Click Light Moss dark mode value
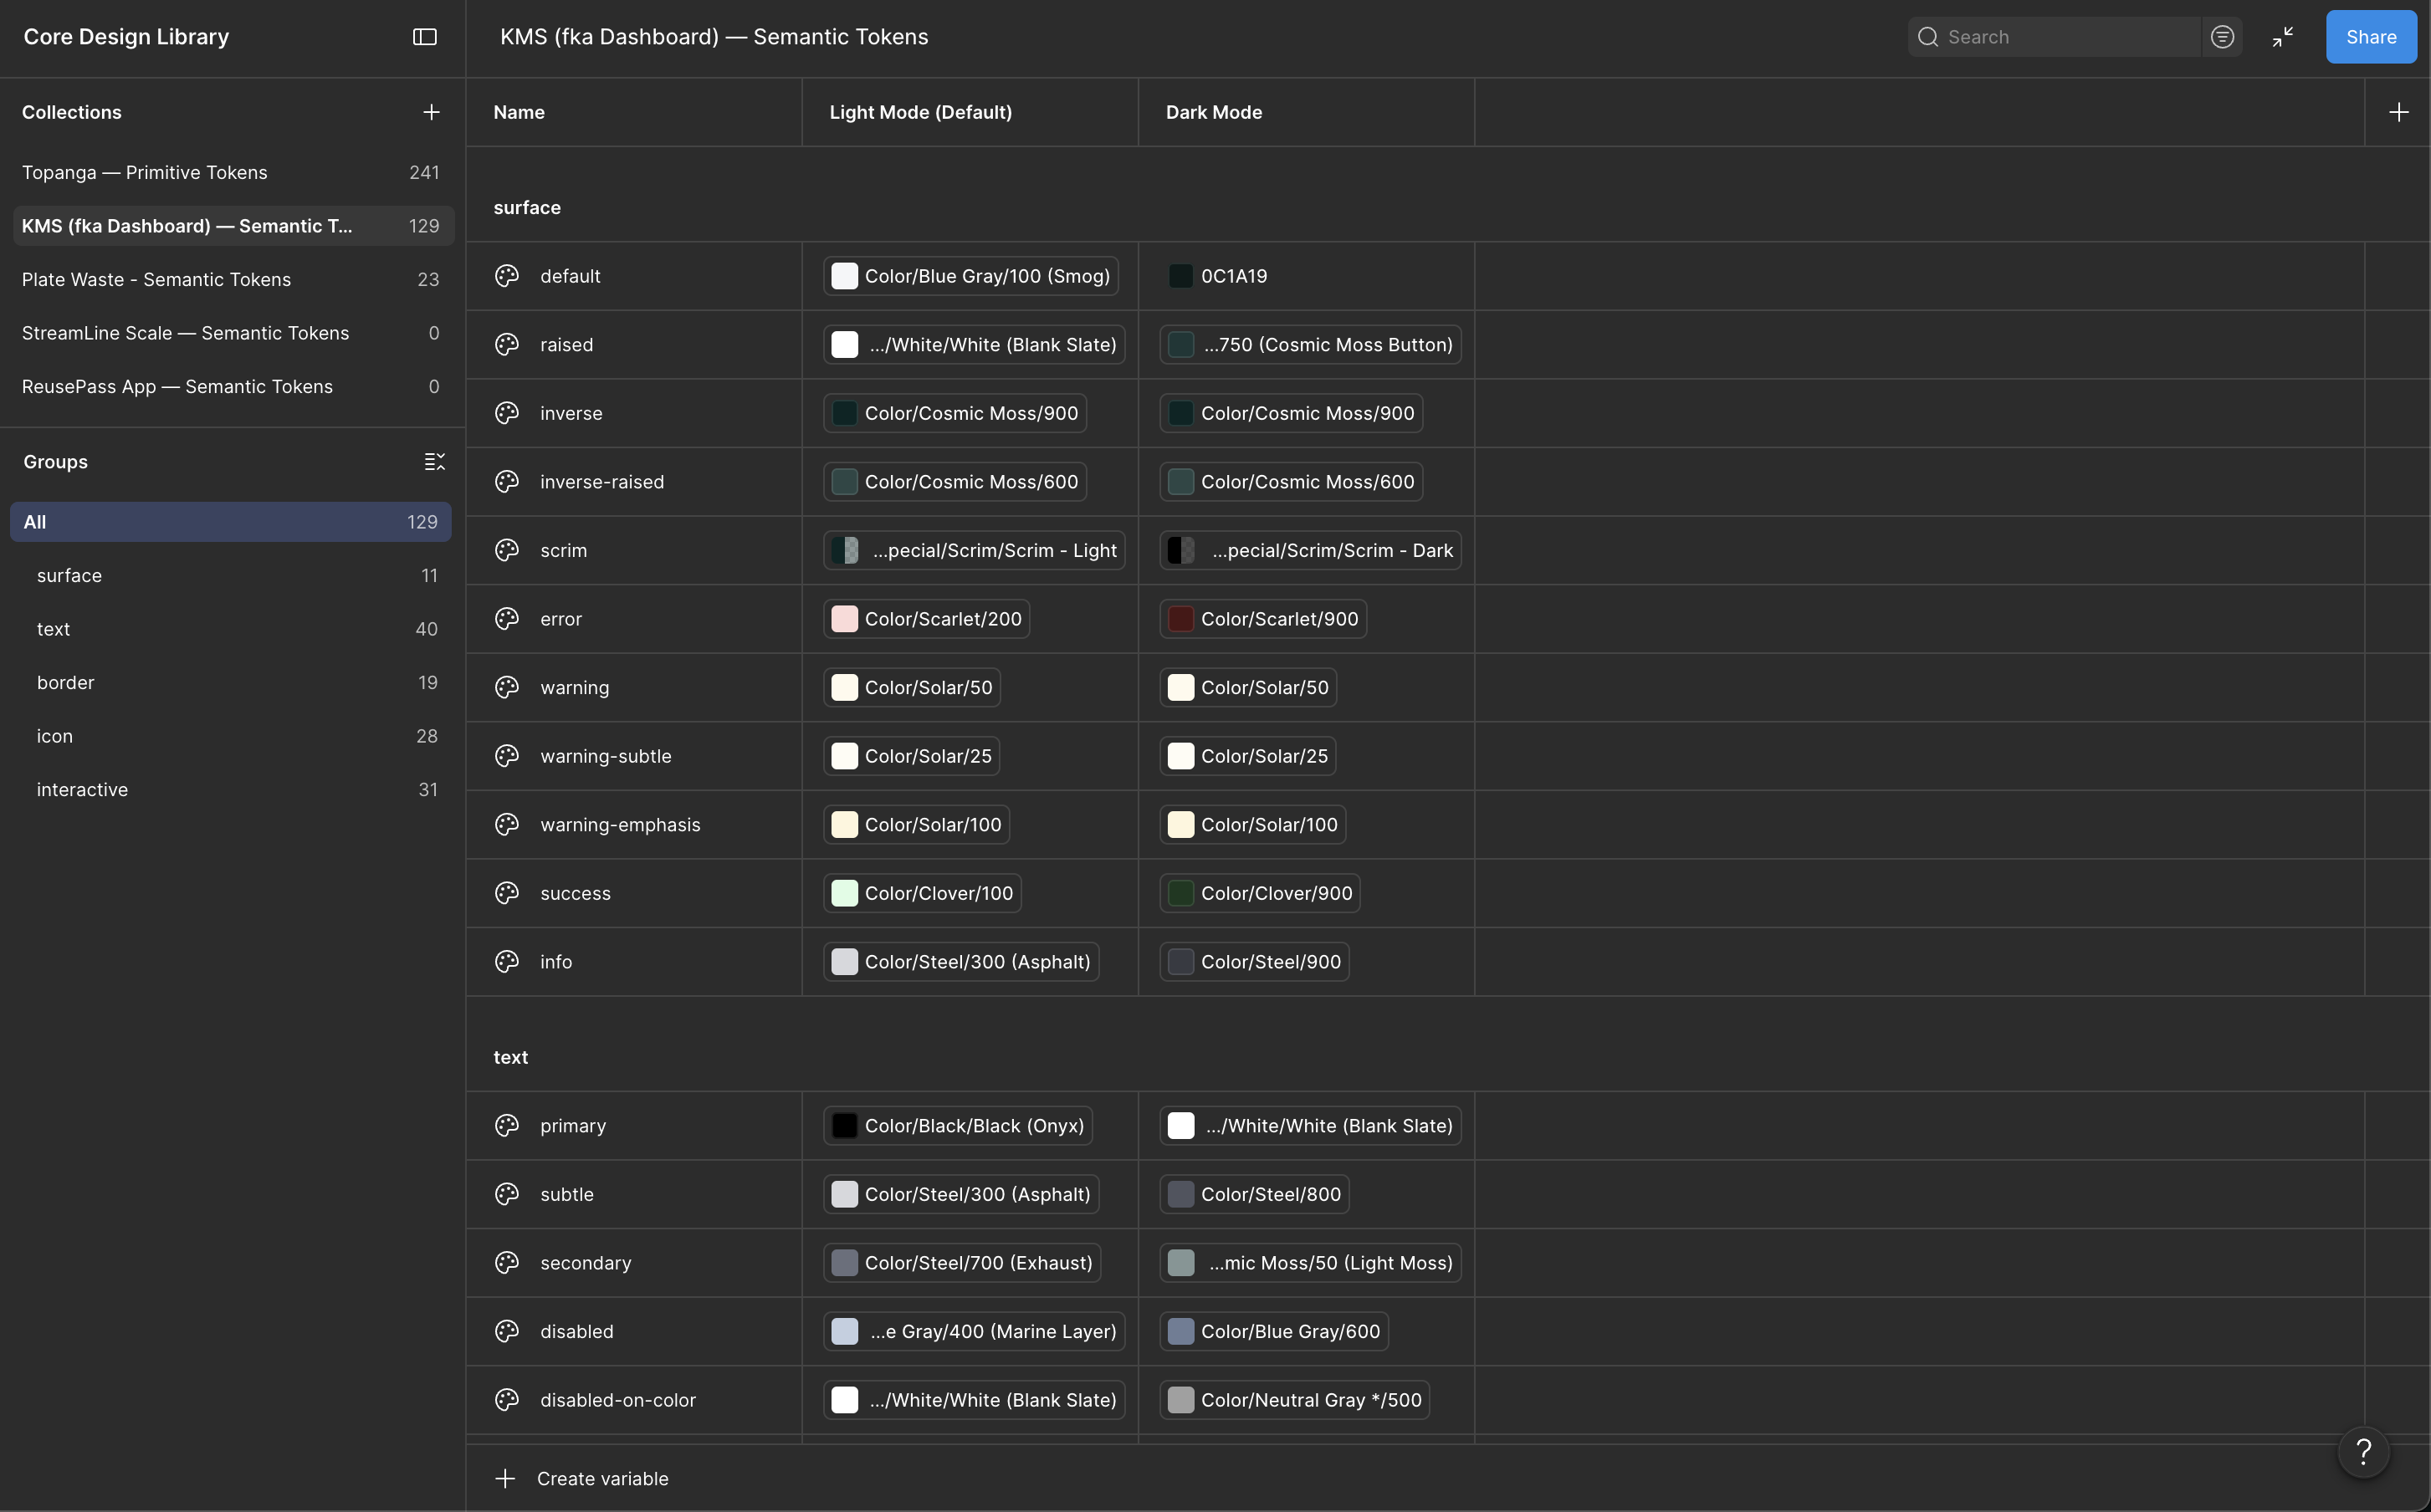The height and width of the screenshot is (1512, 2431). coord(1310,1263)
